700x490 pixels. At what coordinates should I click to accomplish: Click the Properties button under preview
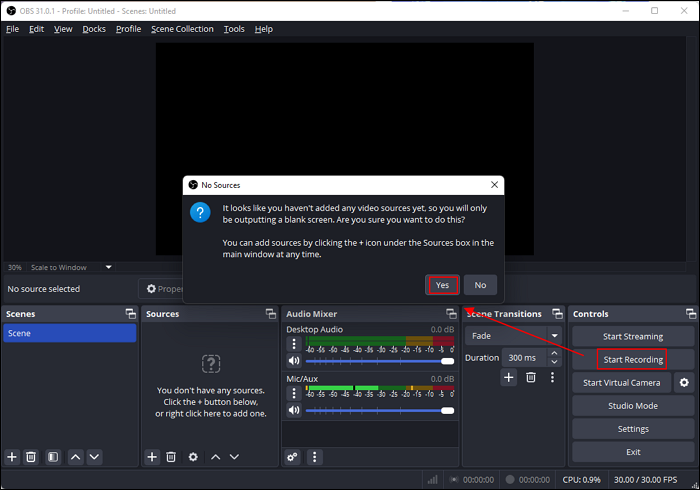(161, 289)
